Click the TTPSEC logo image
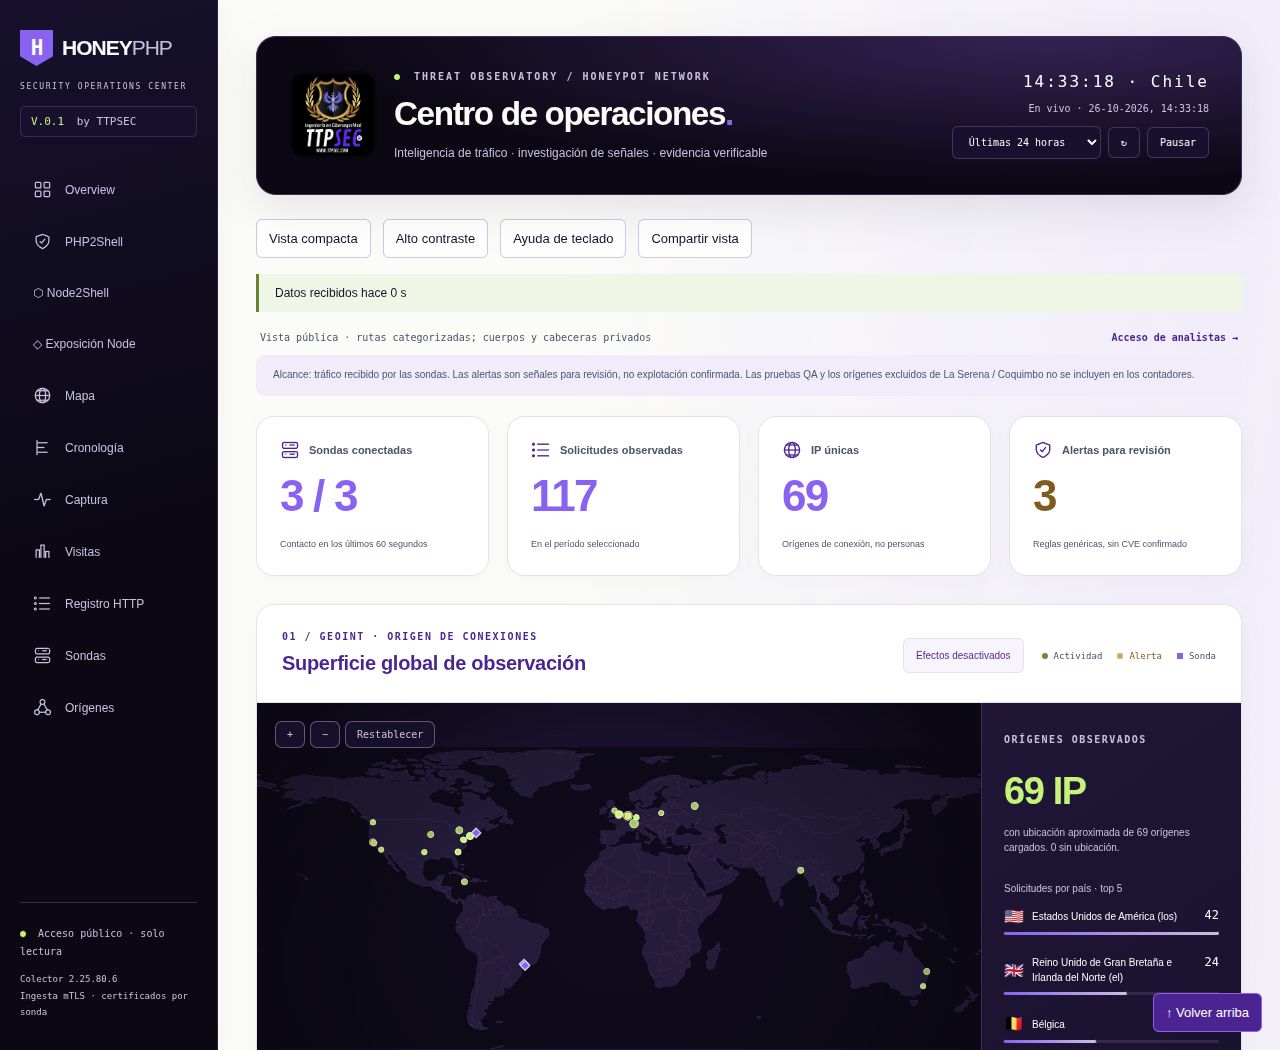The image size is (1280, 1050). (333, 115)
